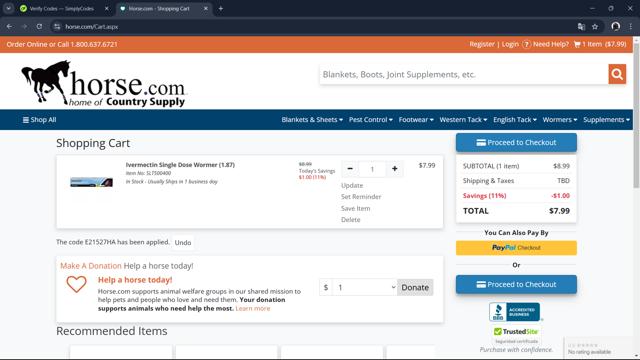
Task: Open the Chrome three-dot menu
Action: coord(631,27)
